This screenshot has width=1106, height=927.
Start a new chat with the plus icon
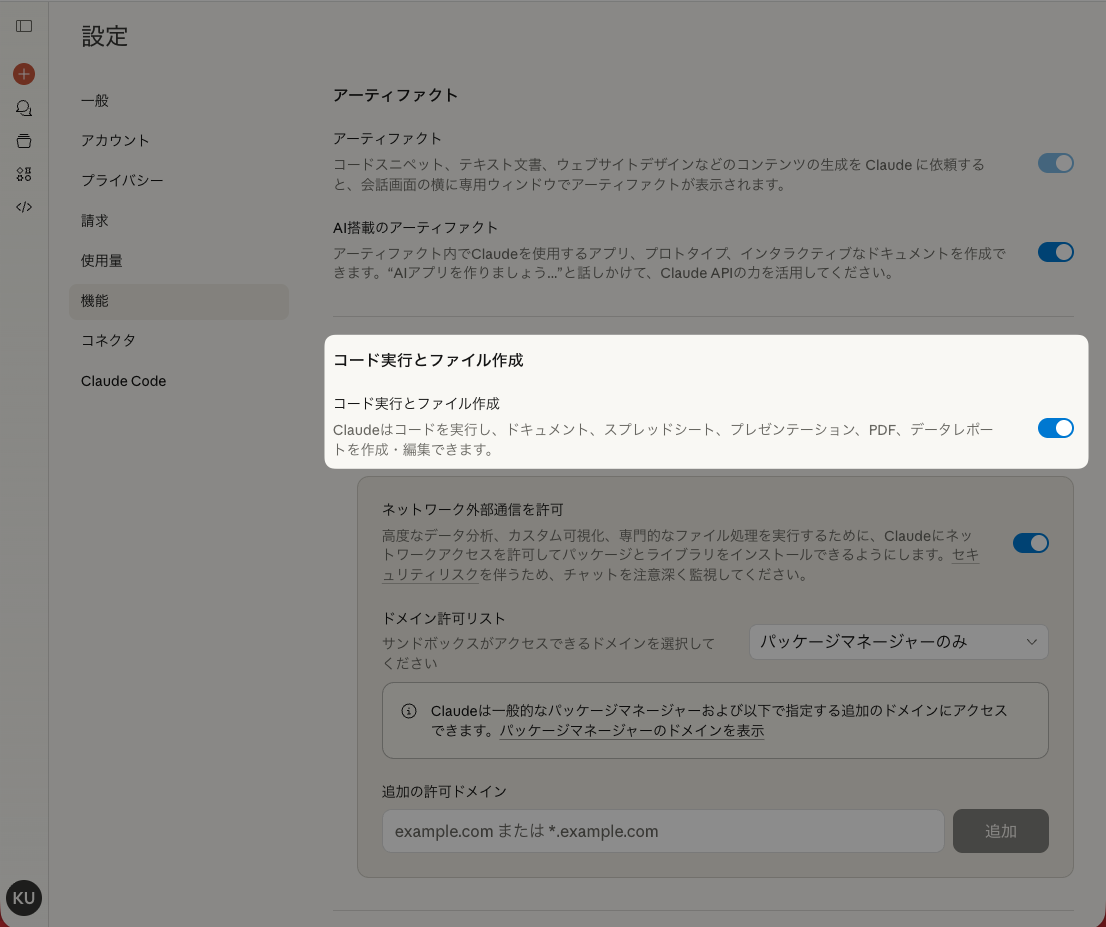click(24, 73)
